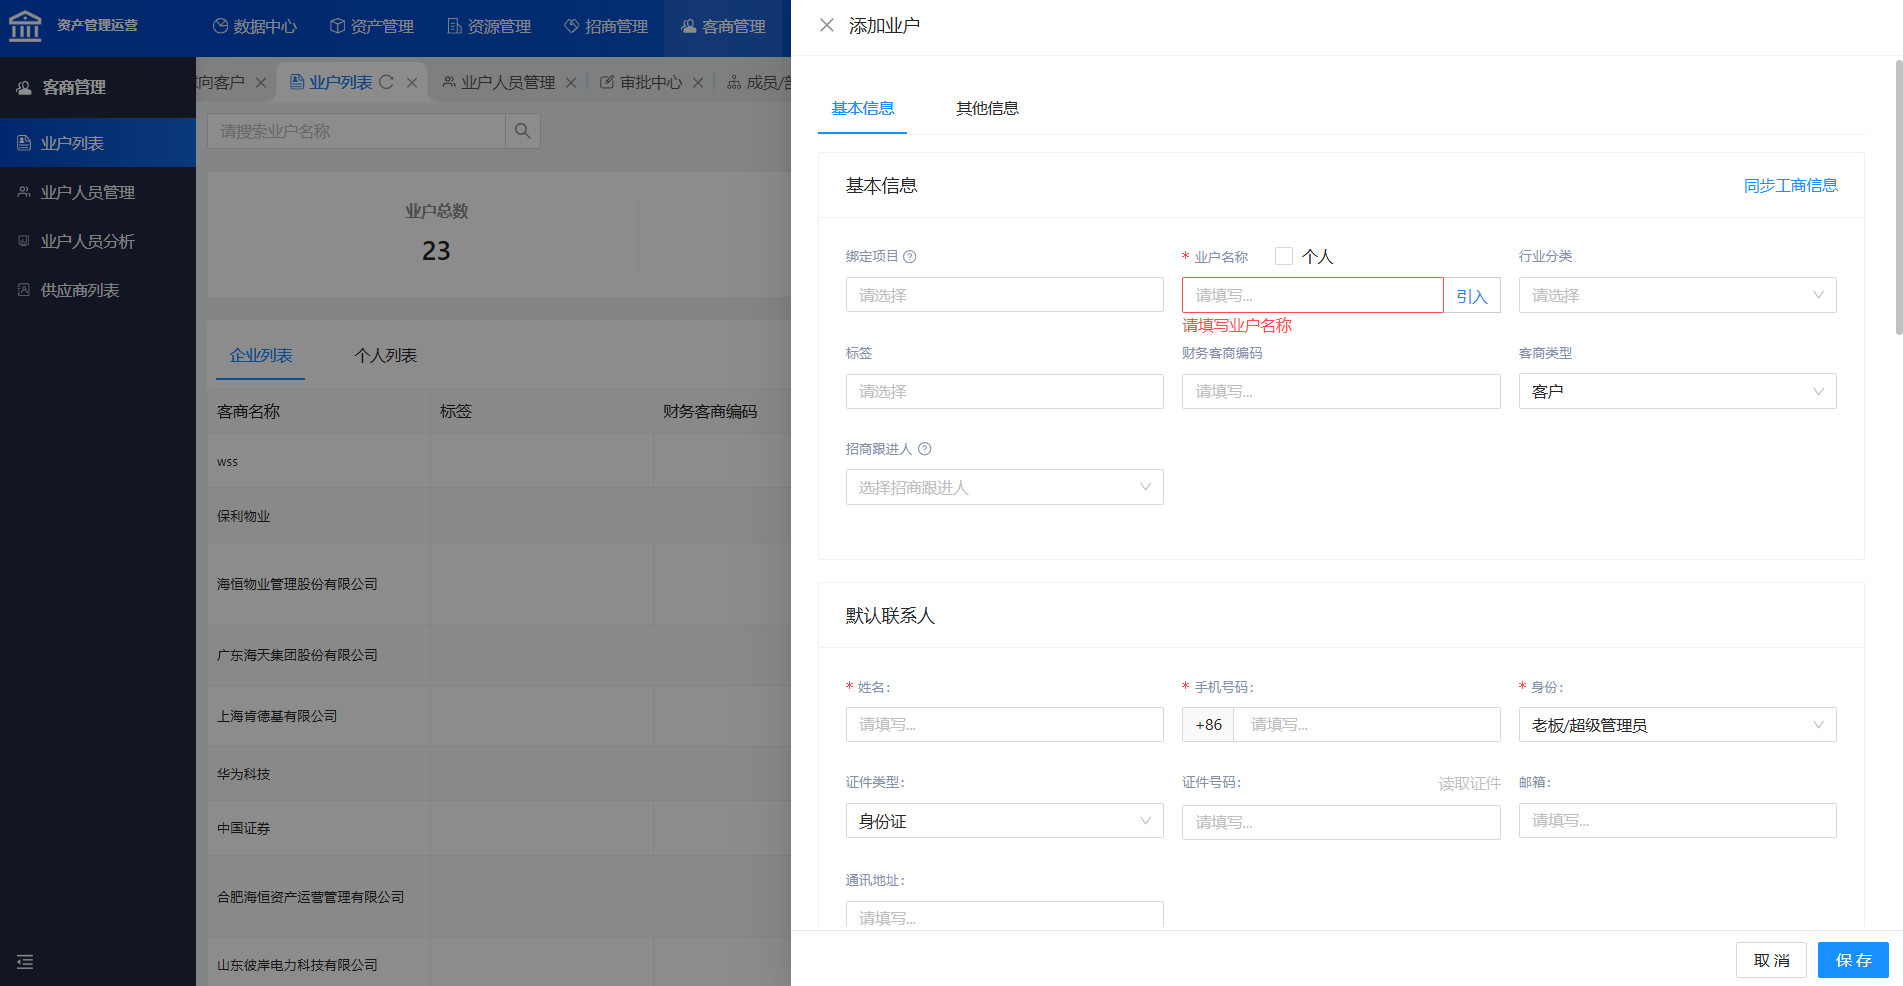Click the 手机号码 input field
1903x986 pixels.
tap(1366, 725)
